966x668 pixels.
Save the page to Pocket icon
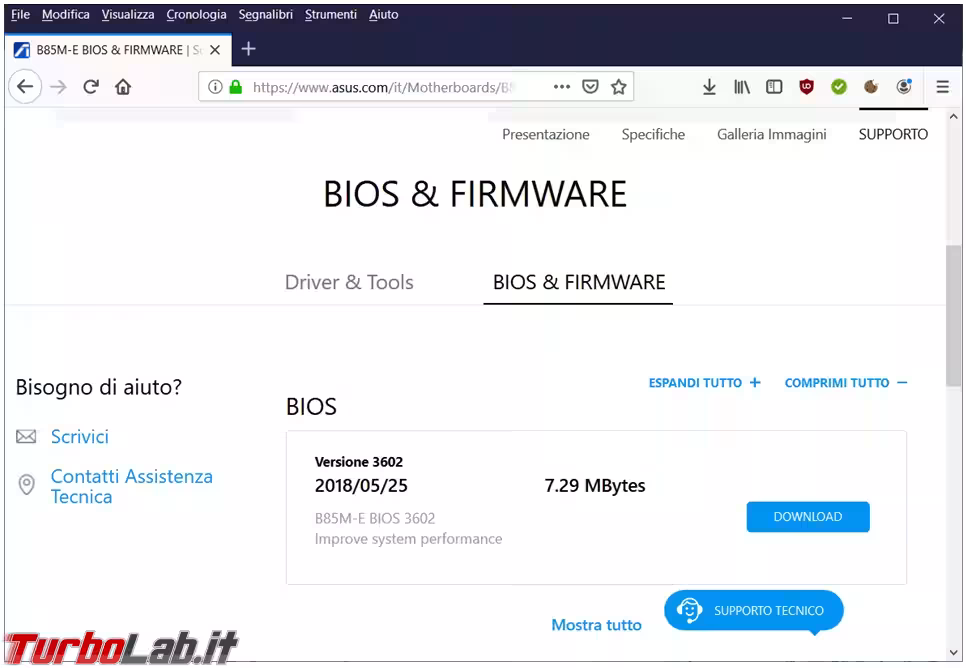point(590,87)
